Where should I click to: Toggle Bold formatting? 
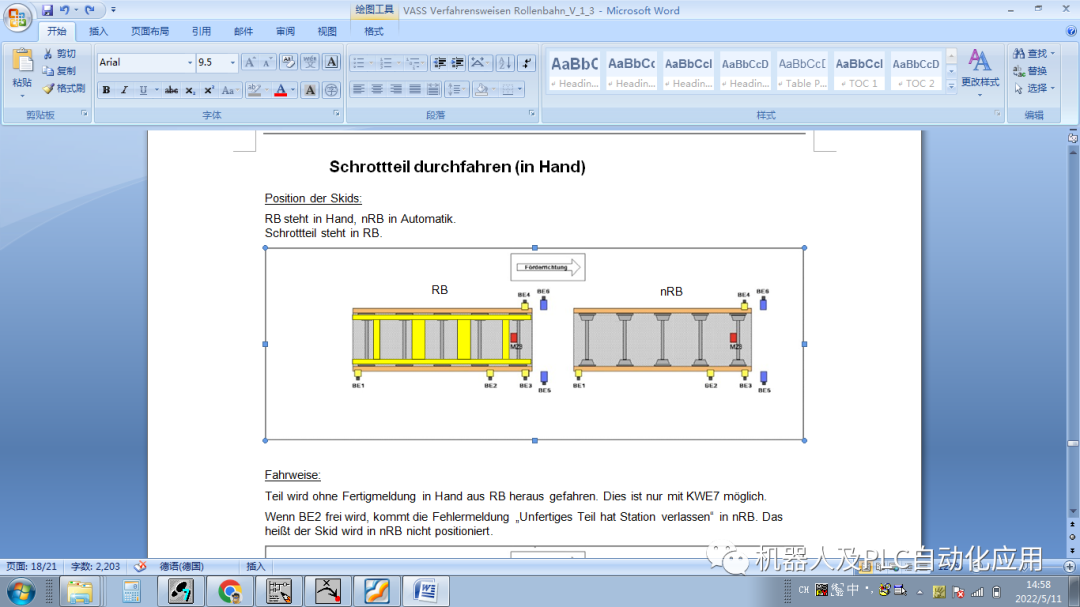point(106,90)
